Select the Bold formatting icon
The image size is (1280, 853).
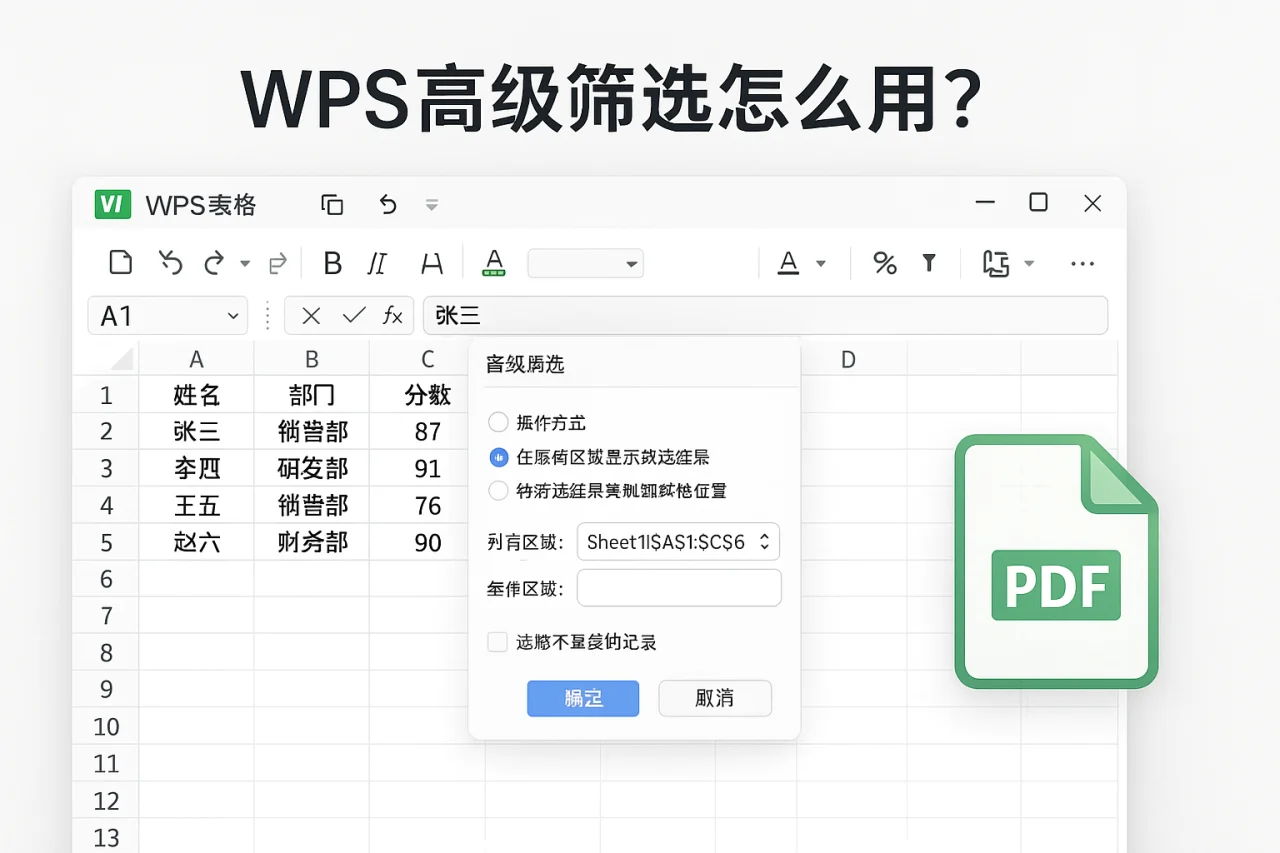click(332, 263)
